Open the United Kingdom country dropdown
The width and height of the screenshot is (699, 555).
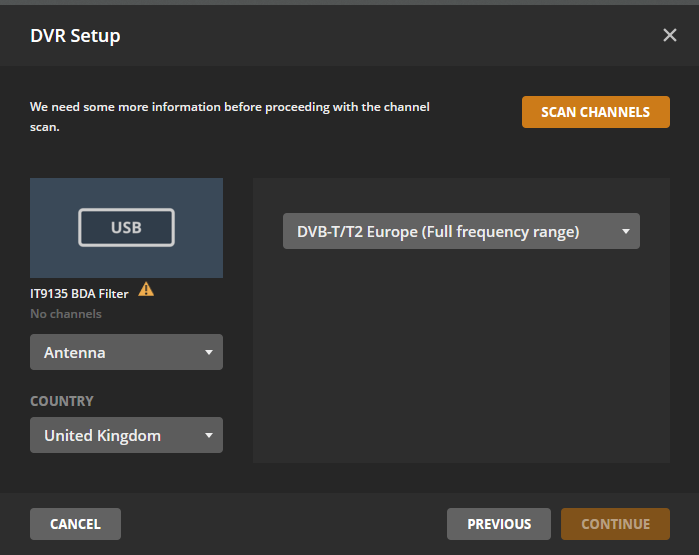126,435
